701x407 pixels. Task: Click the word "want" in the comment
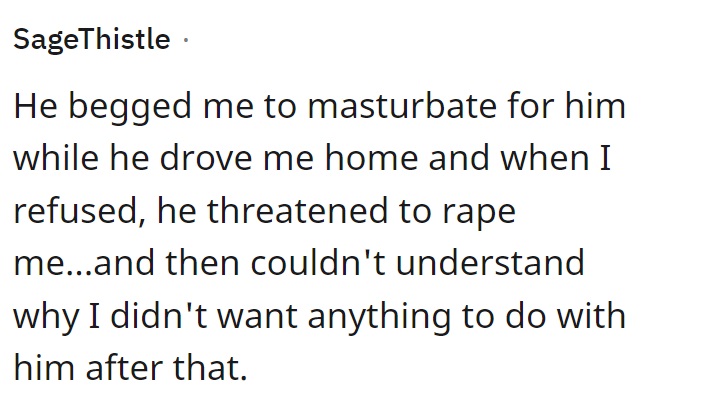click(x=257, y=317)
